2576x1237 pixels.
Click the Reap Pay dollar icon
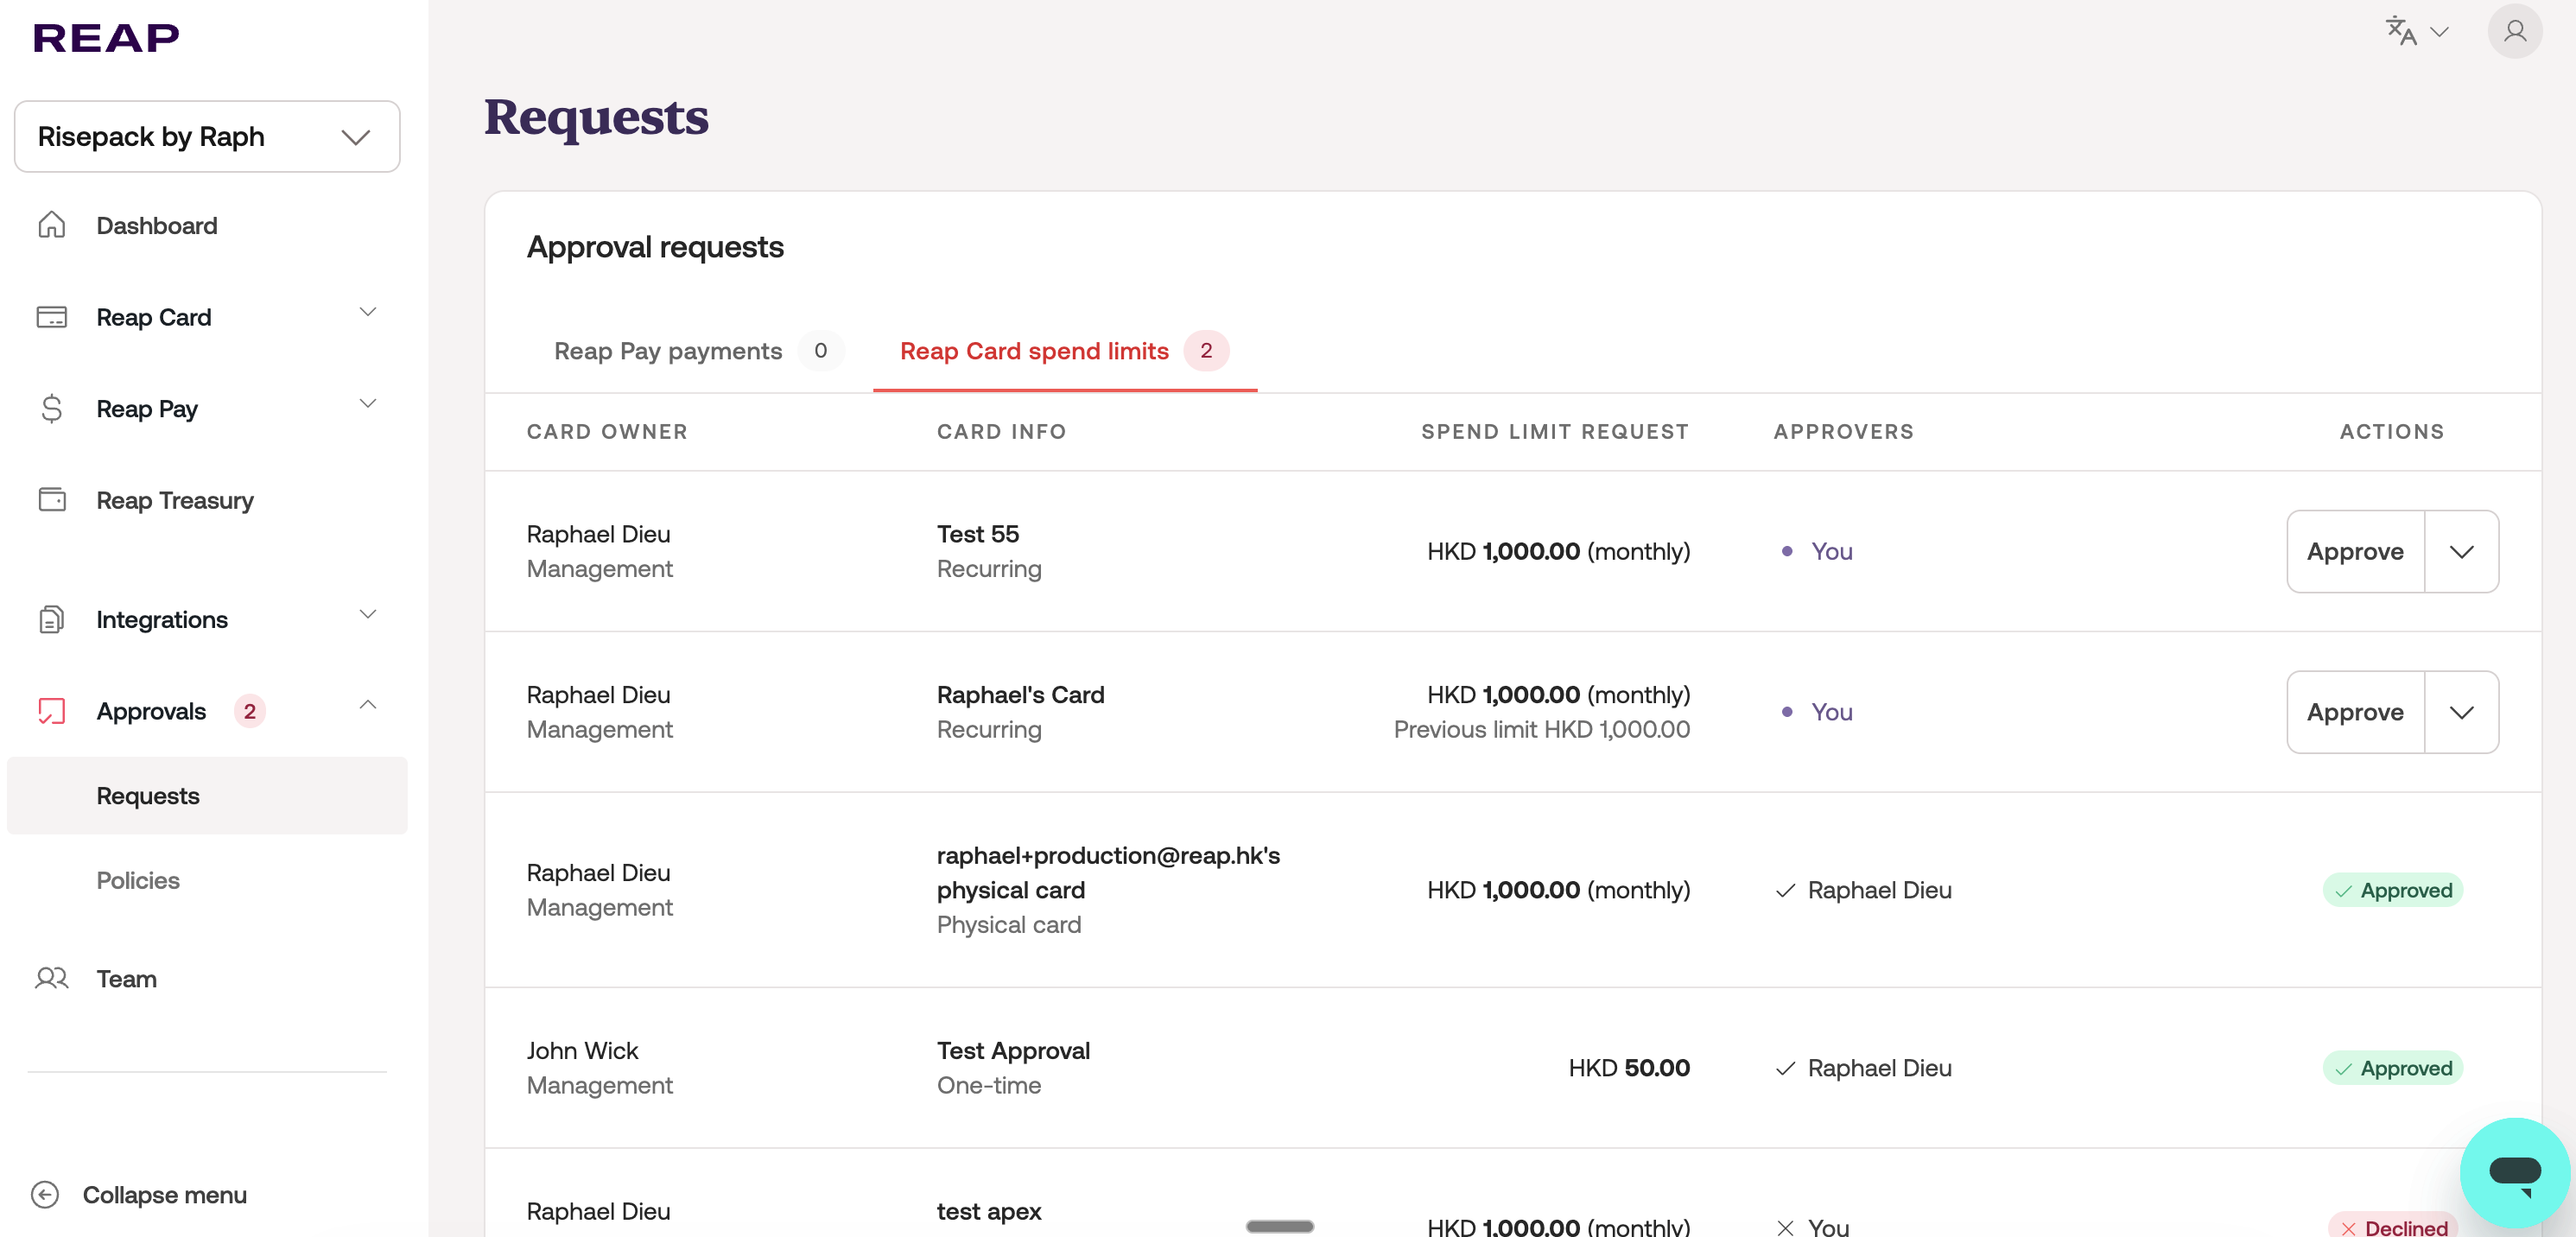(51, 409)
